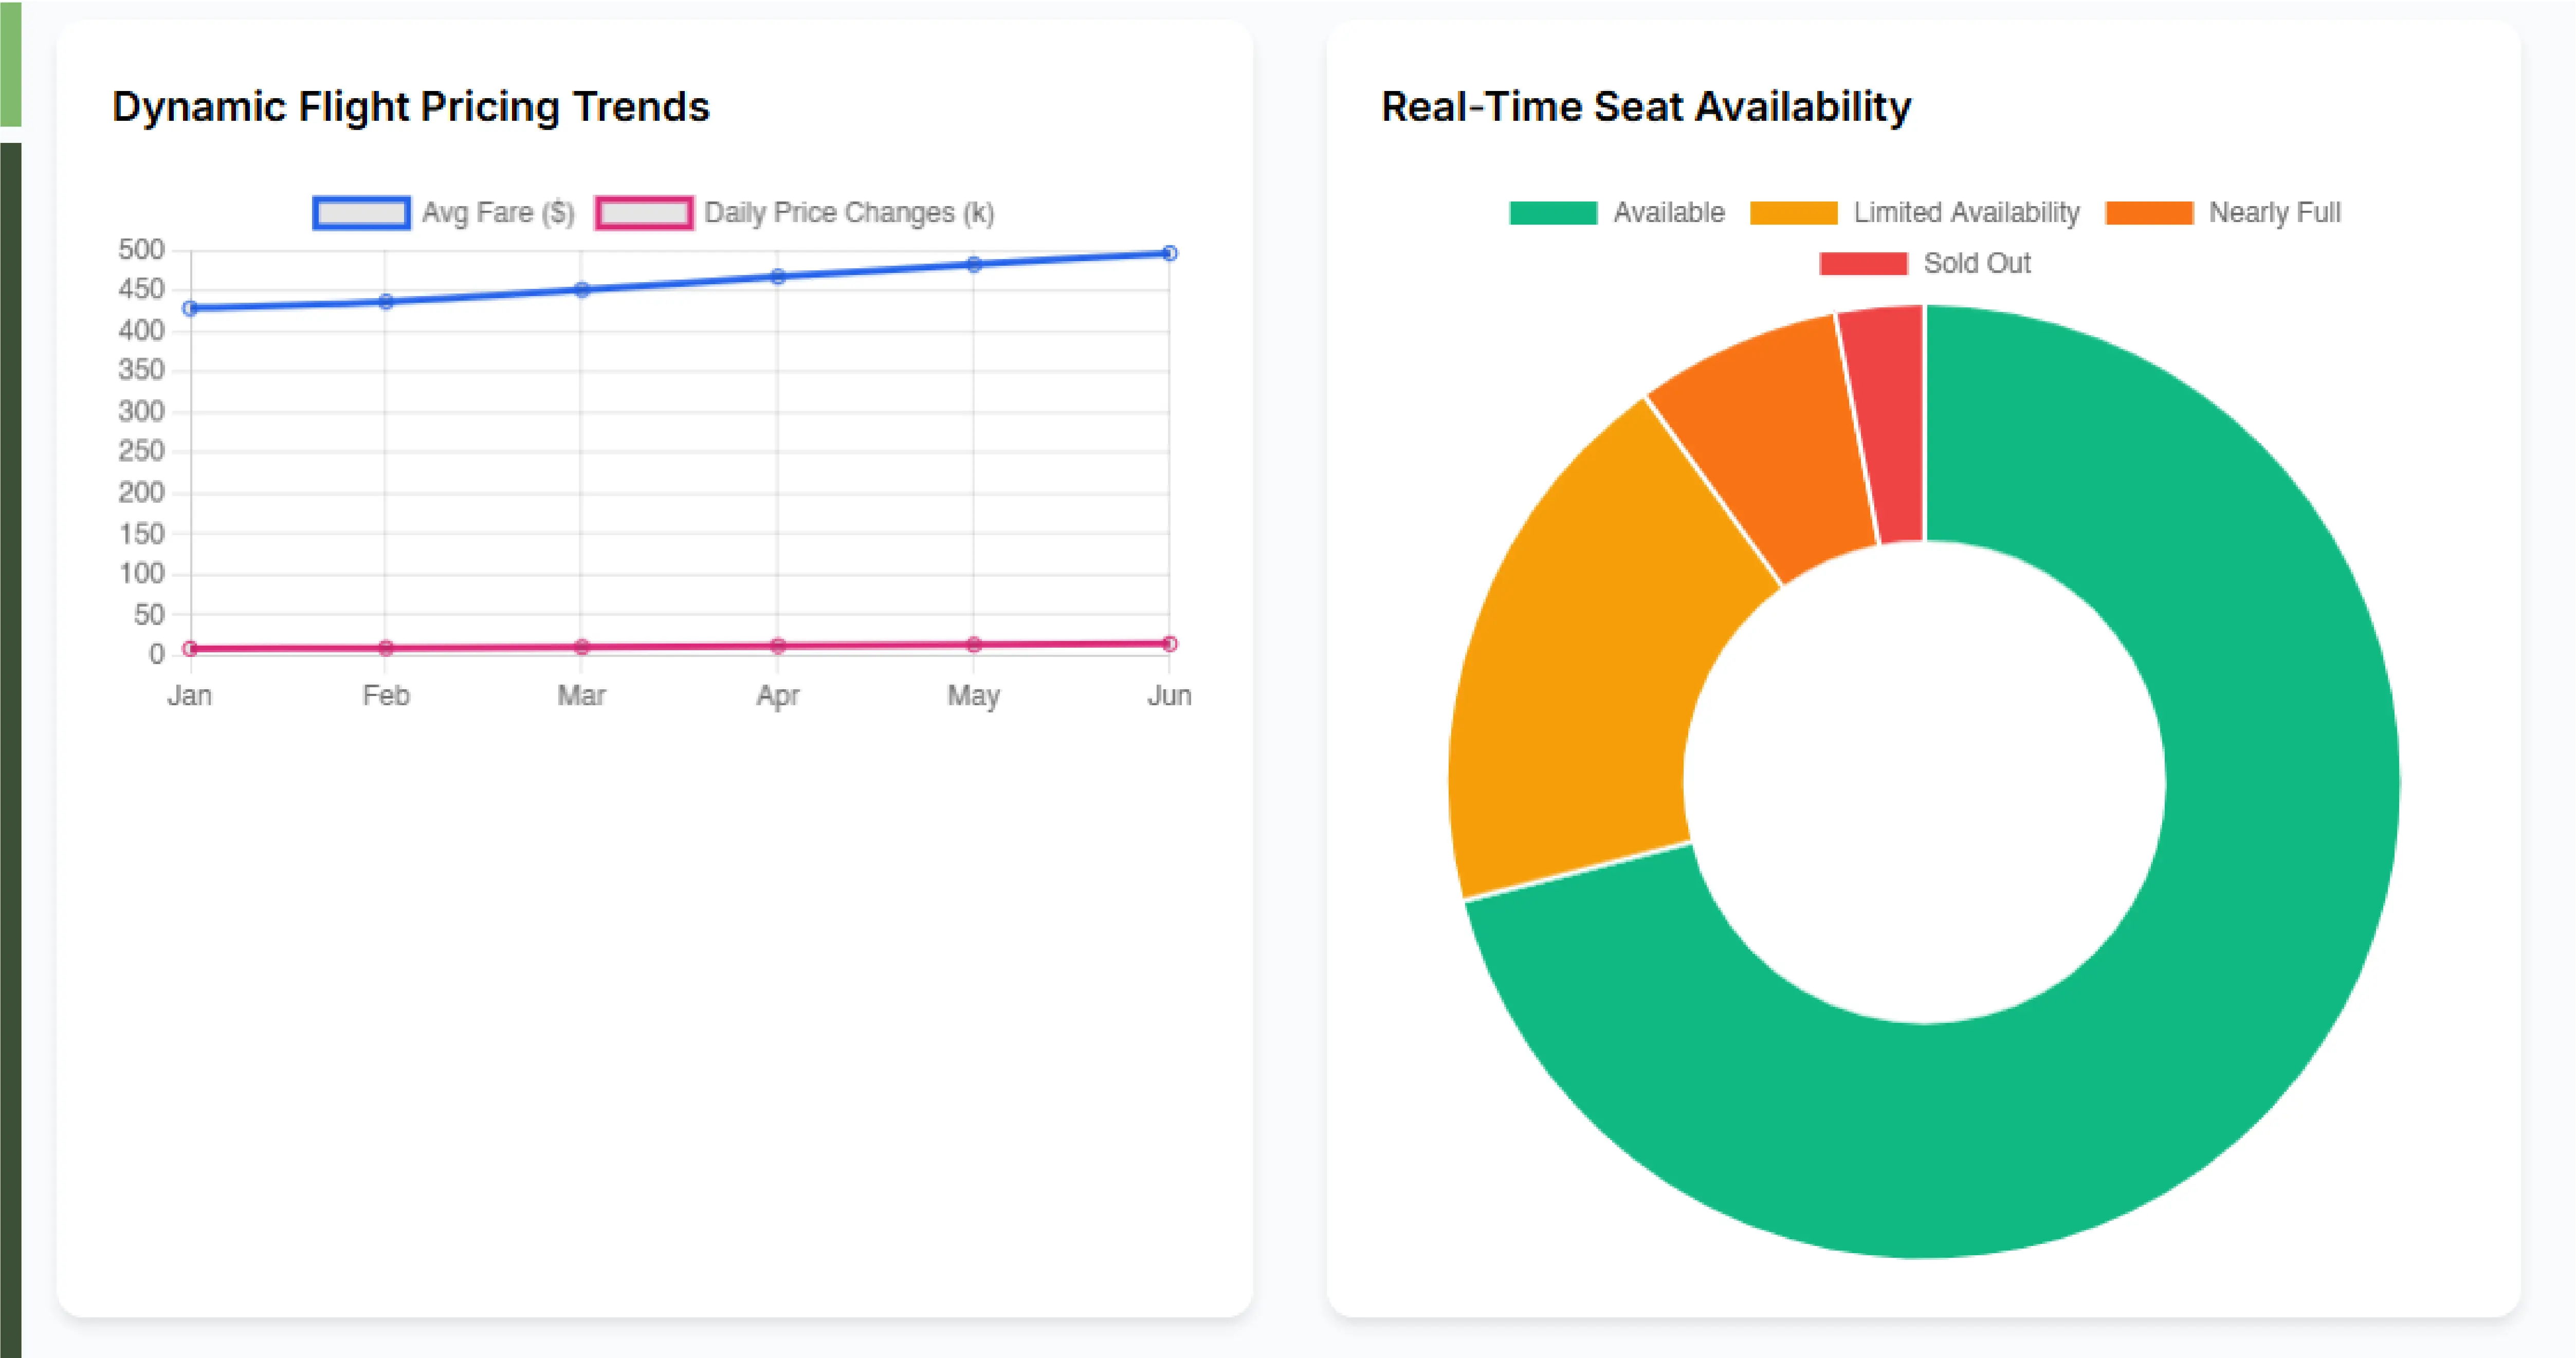2576x1358 pixels.
Task: Toggle the Nearly Full legend entry
Action: pos(2223,213)
